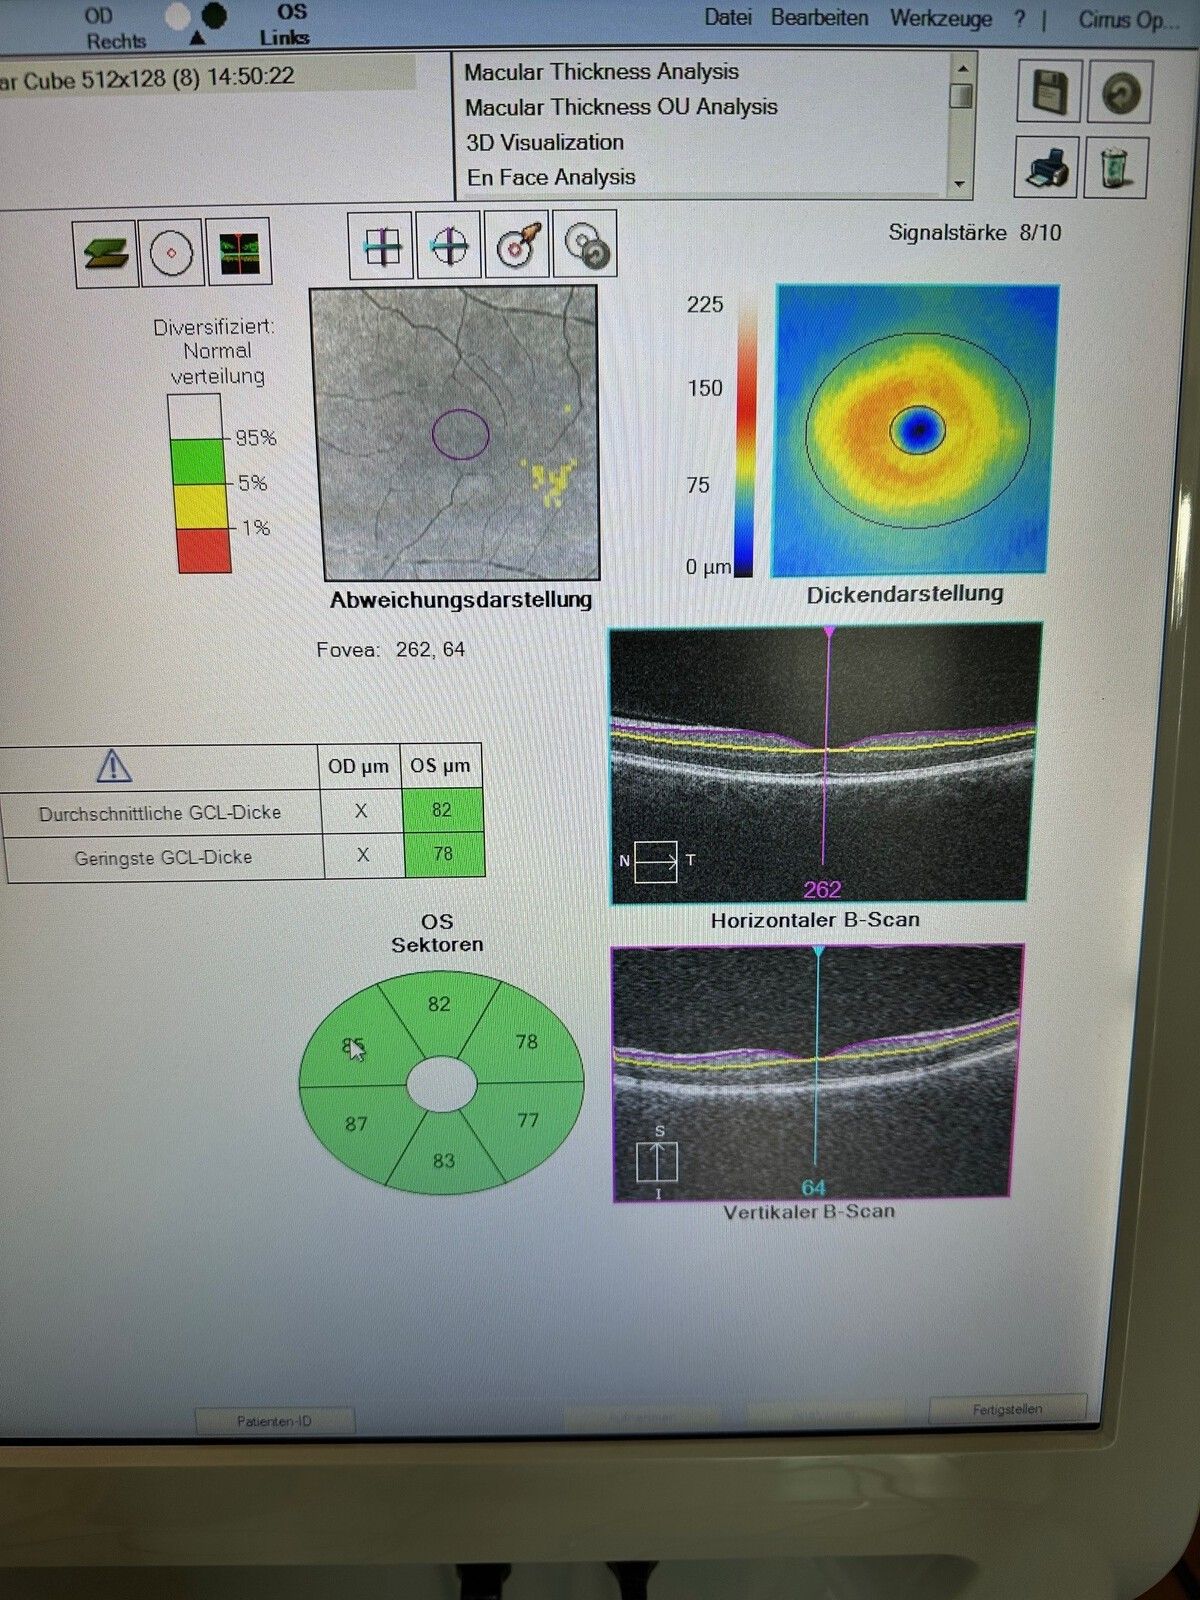The width and height of the screenshot is (1200, 1600).
Task: Click the green layers icon
Action: click(105, 252)
